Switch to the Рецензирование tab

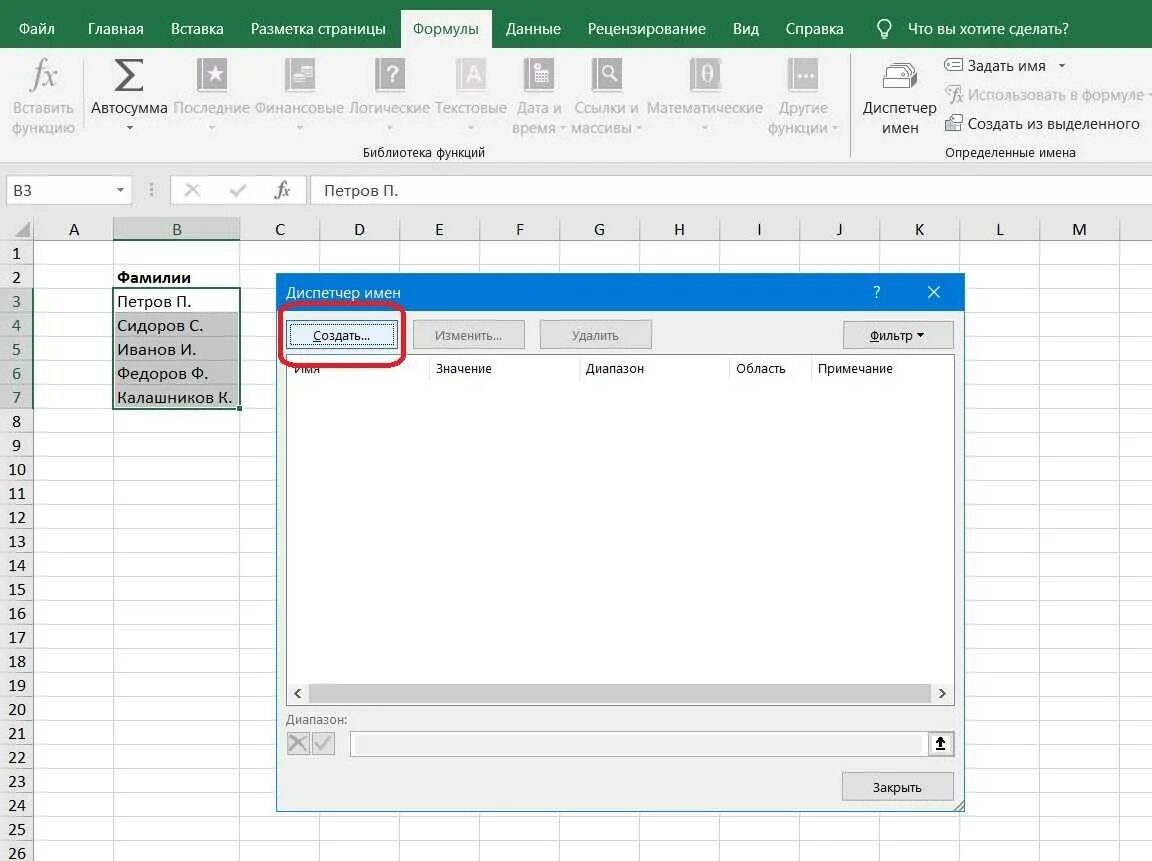647,29
